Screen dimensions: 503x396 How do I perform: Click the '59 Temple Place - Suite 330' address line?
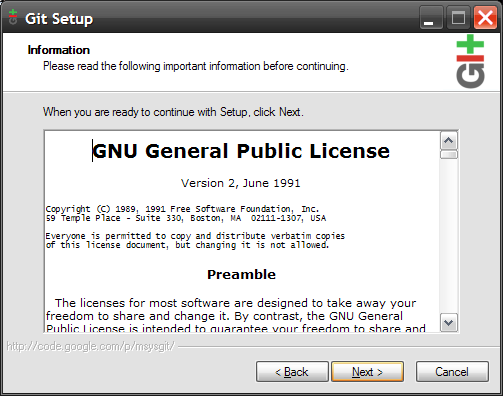pyautogui.click(x=186, y=218)
